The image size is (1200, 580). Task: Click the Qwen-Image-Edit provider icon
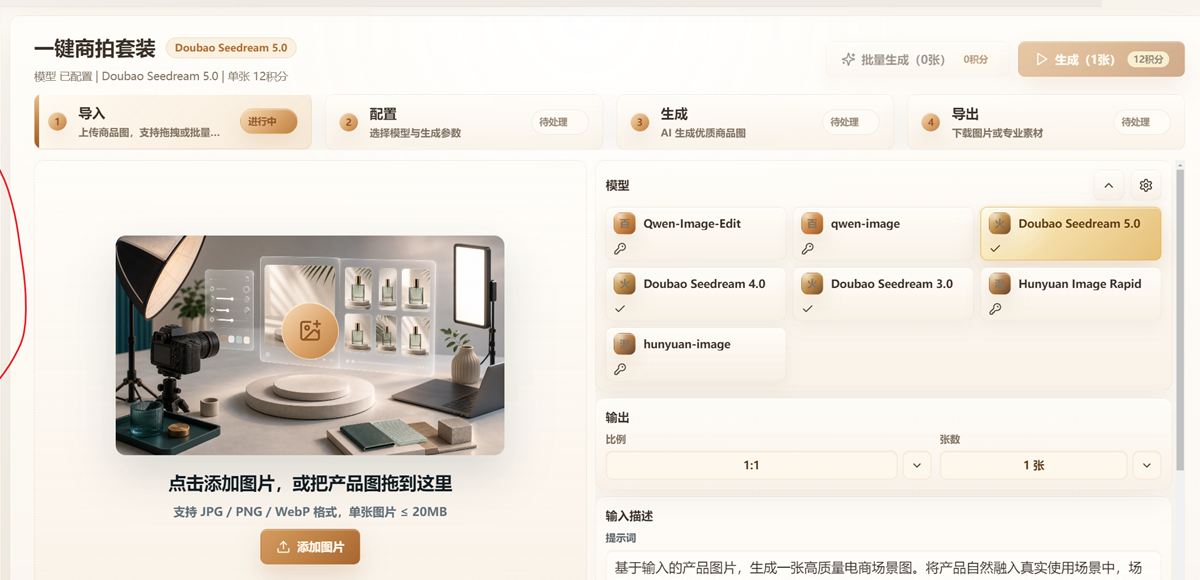(x=625, y=224)
